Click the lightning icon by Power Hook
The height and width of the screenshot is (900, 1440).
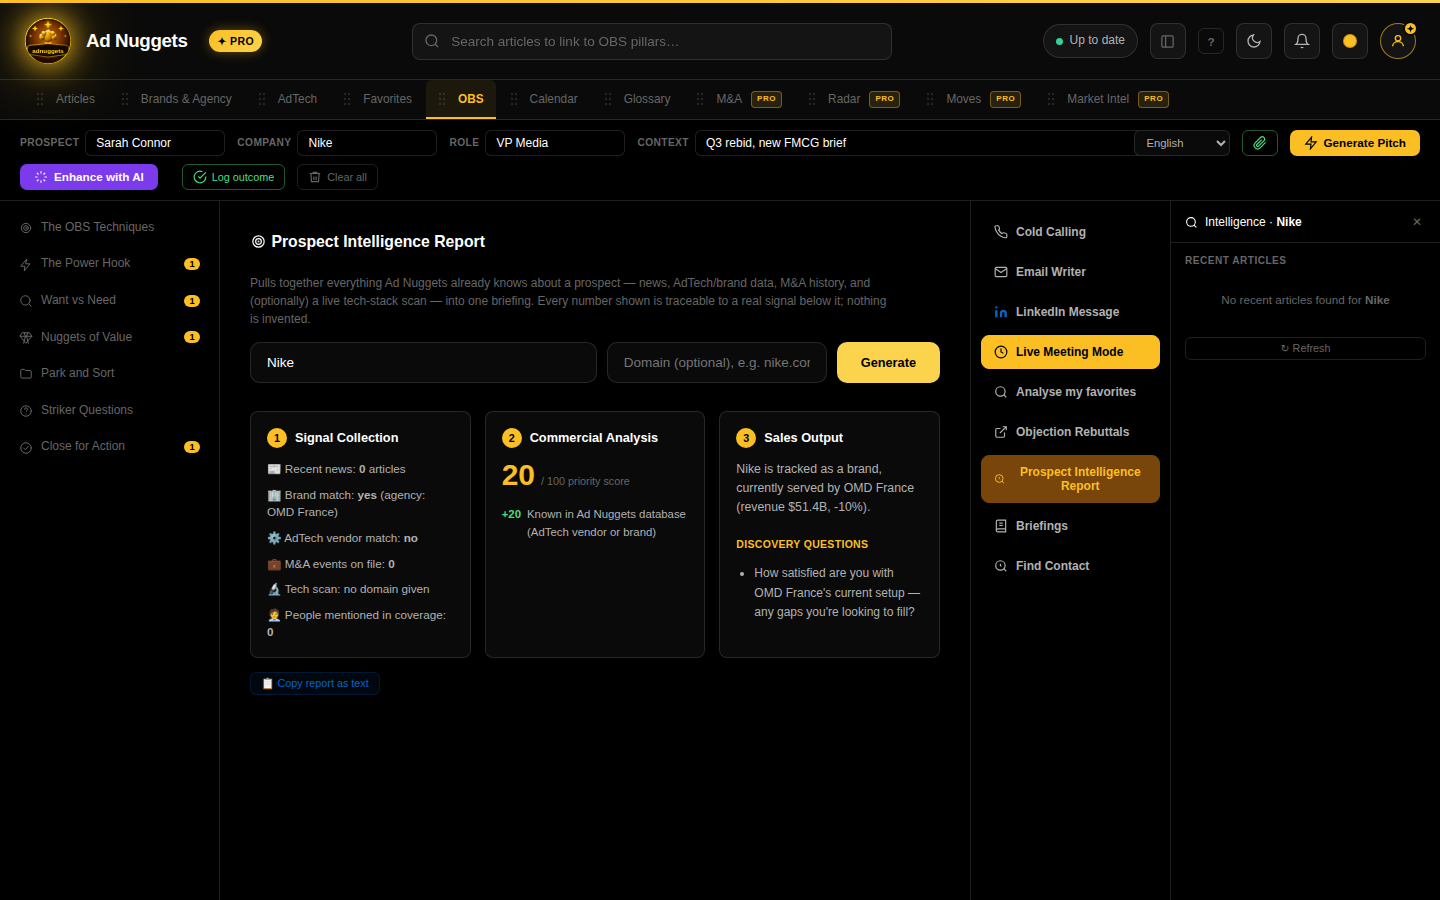[26, 265]
